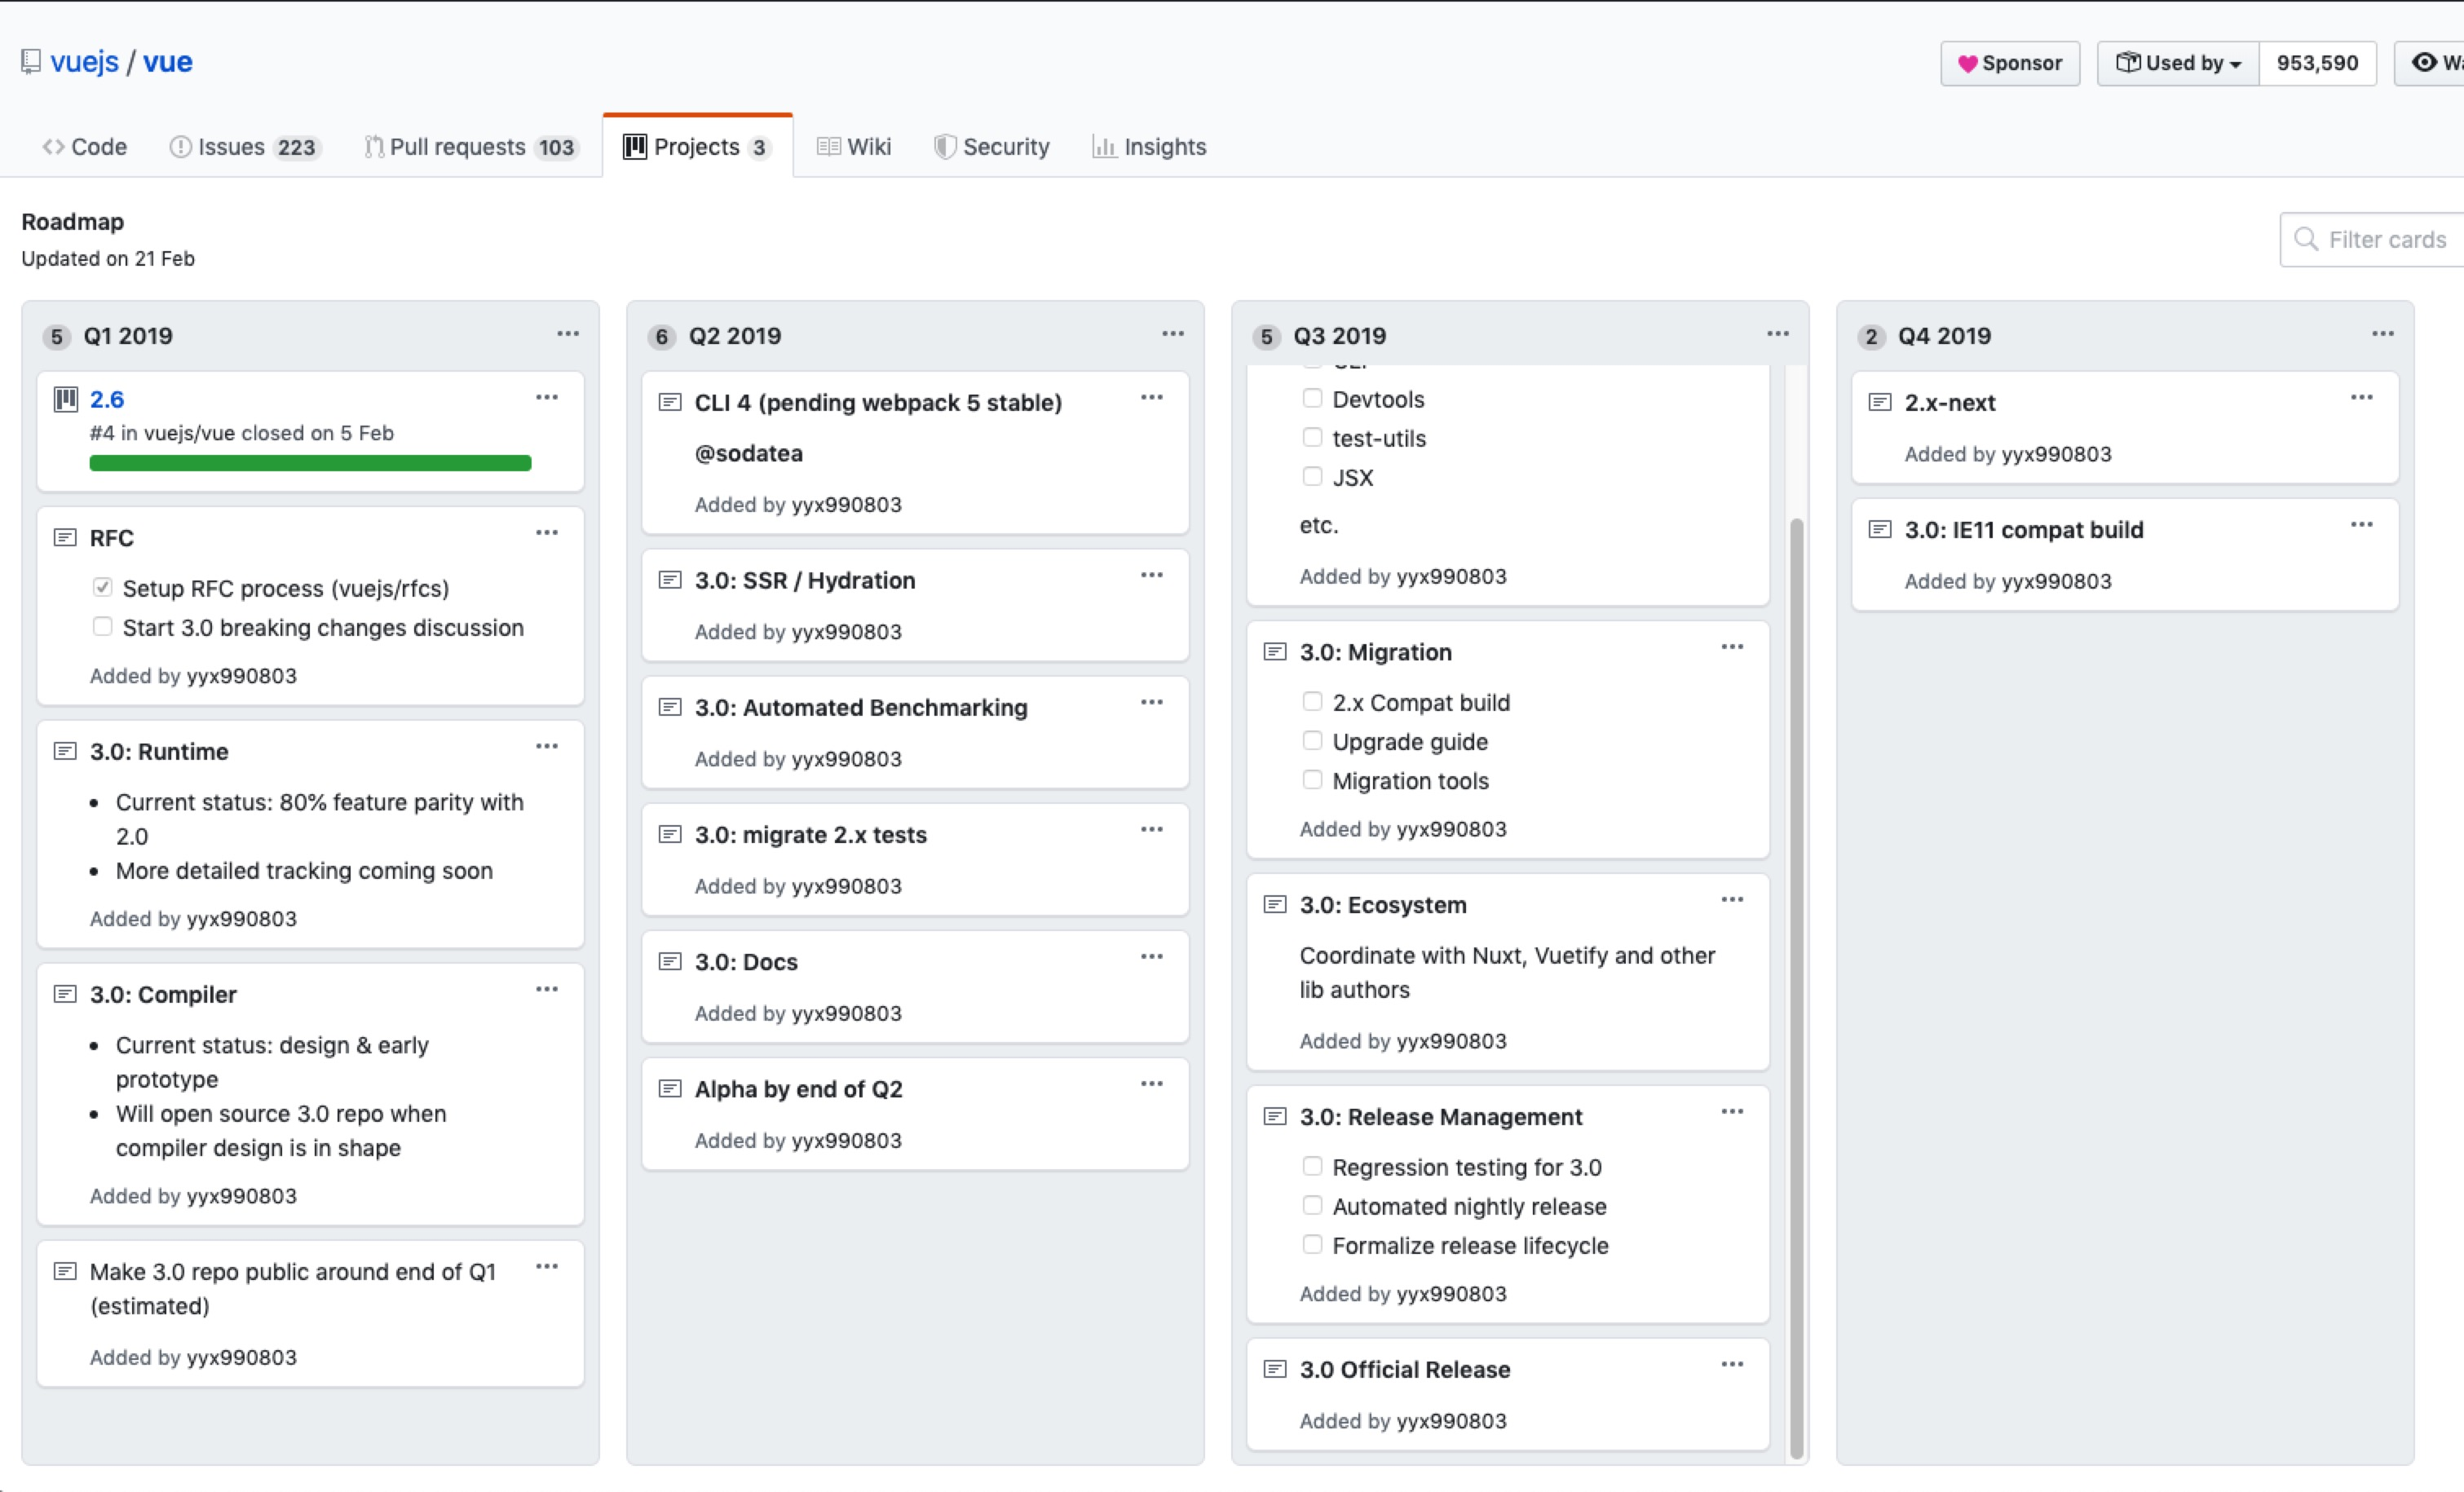Click the project board icon on 2.6 card
The width and height of the screenshot is (2464, 1492).
pyautogui.click(x=66, y=400)
